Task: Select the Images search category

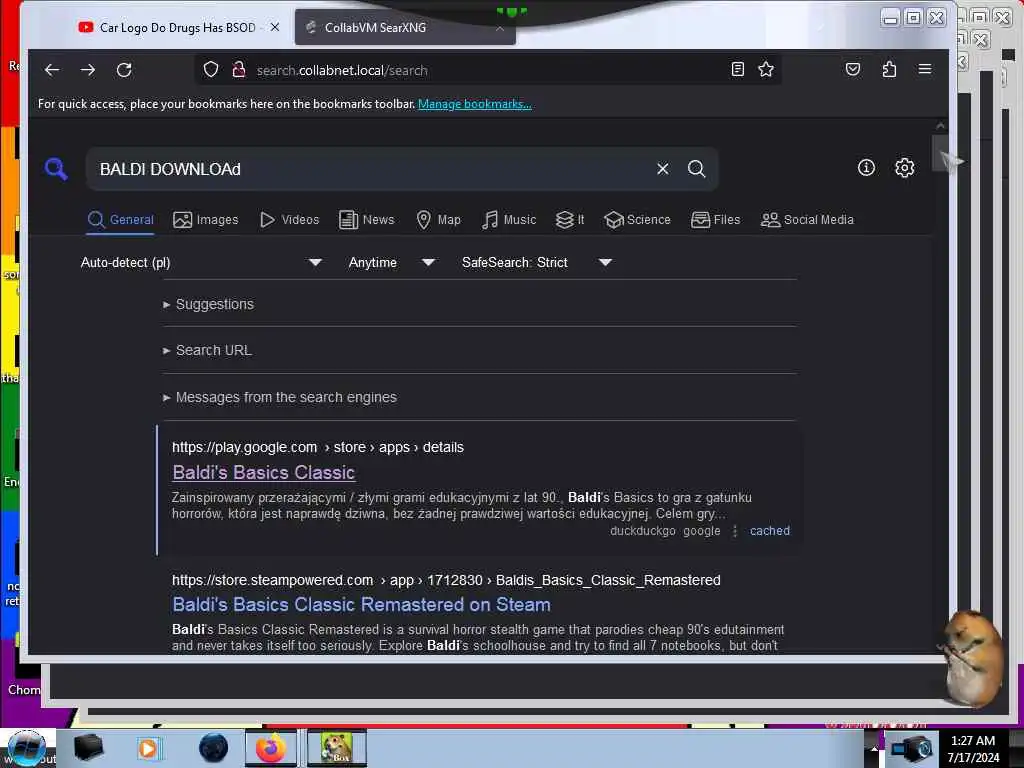Action: 206,220
